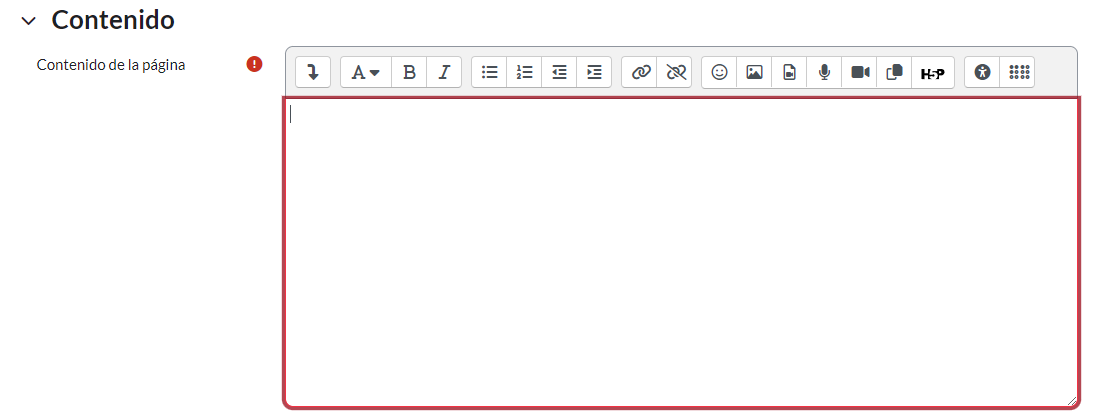Collapse the Contenido section
This screenshot has width=1096, height=416.
(29, 21)
